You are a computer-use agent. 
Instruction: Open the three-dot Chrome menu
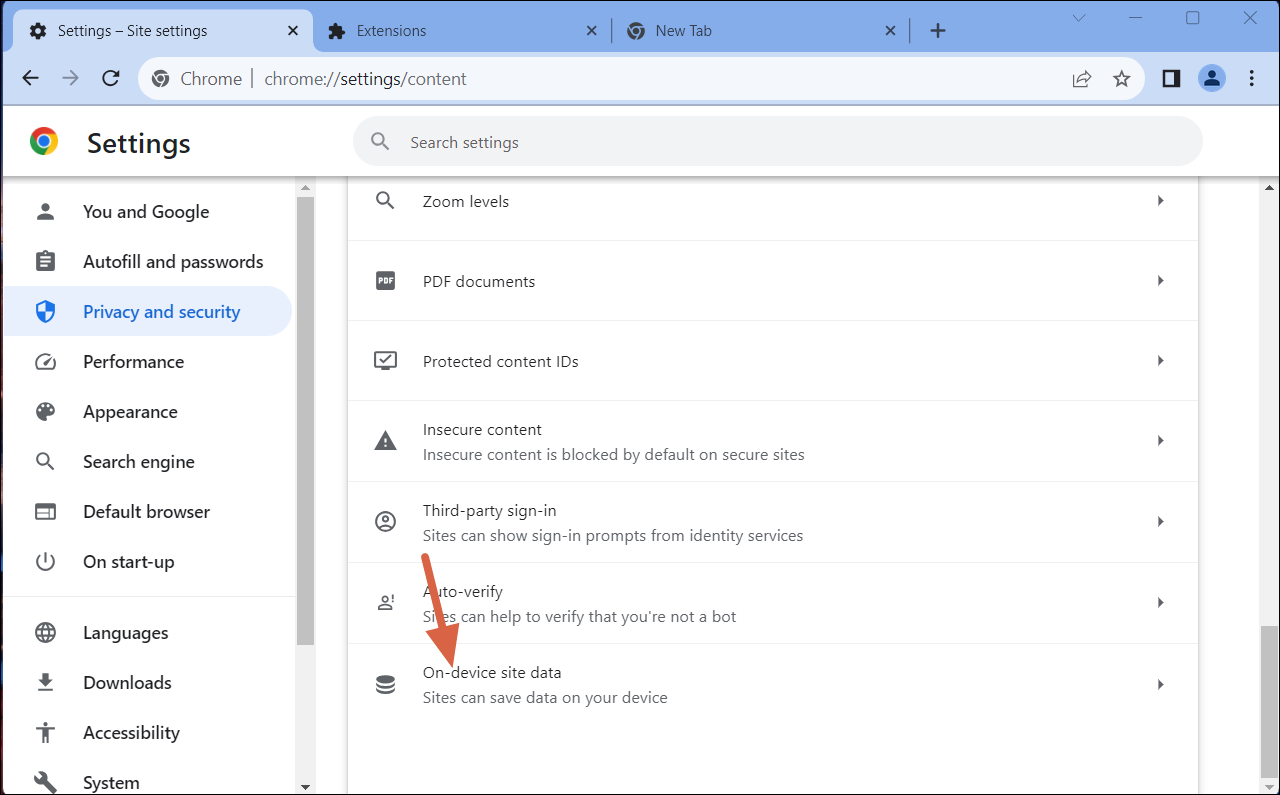click(x=1251, y=78)
